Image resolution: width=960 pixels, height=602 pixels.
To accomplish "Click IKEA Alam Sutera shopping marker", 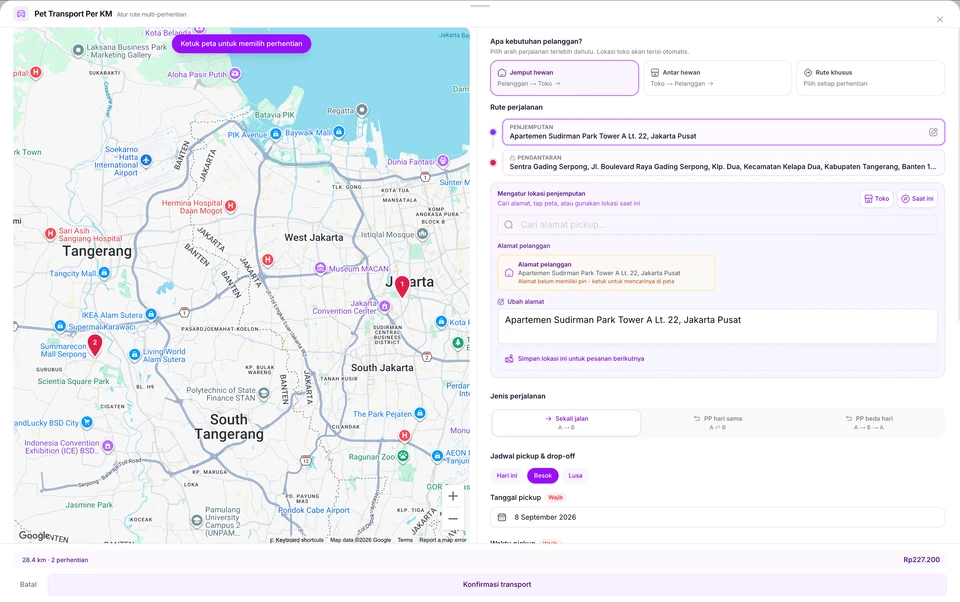I will click(x=151, y=314).
